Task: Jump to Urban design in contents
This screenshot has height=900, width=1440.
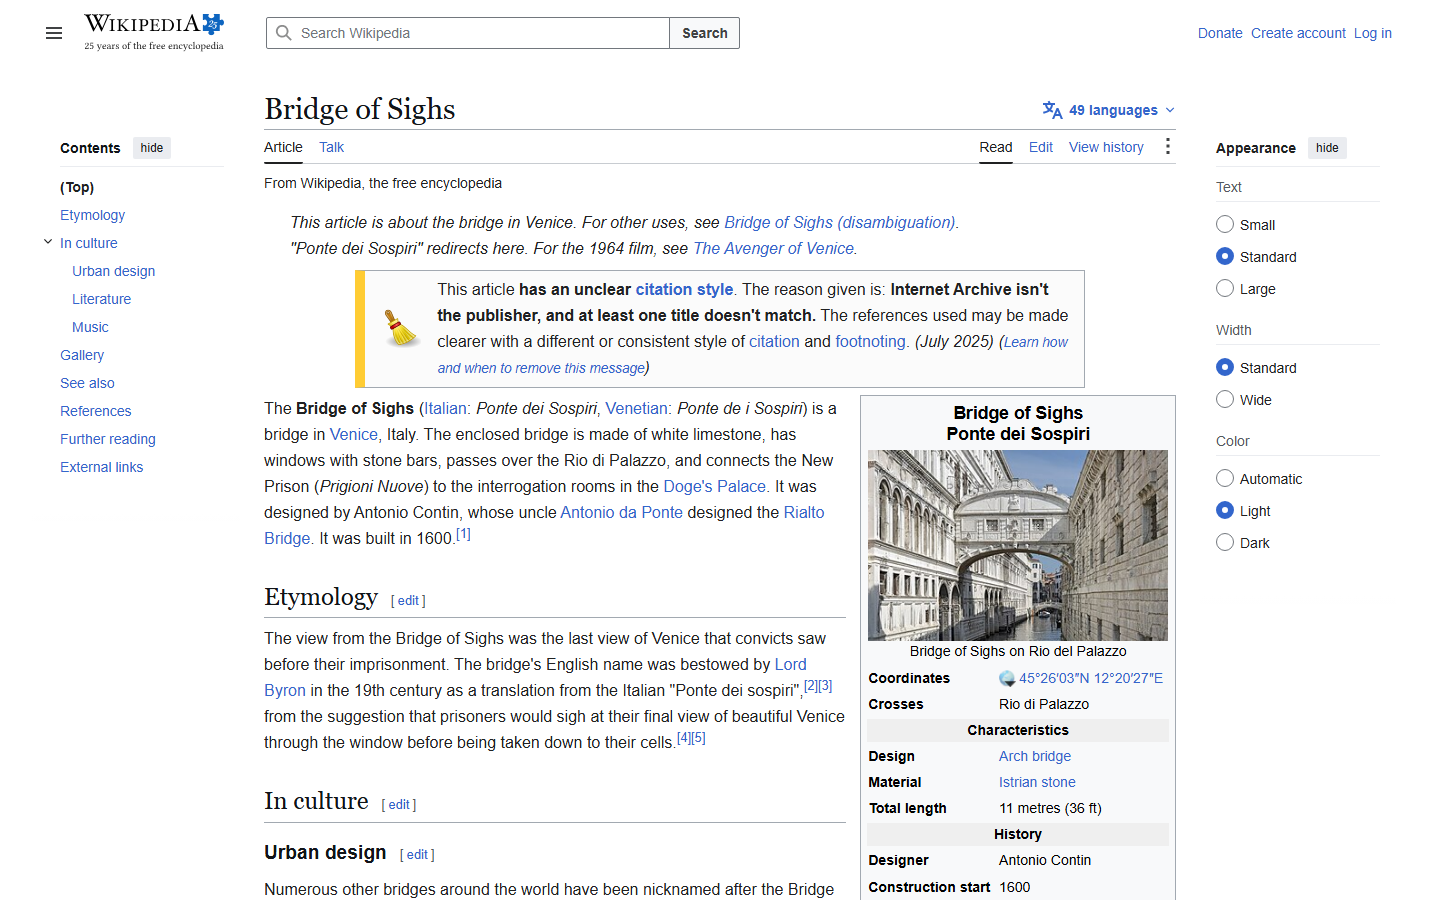Action: point(113,271)
